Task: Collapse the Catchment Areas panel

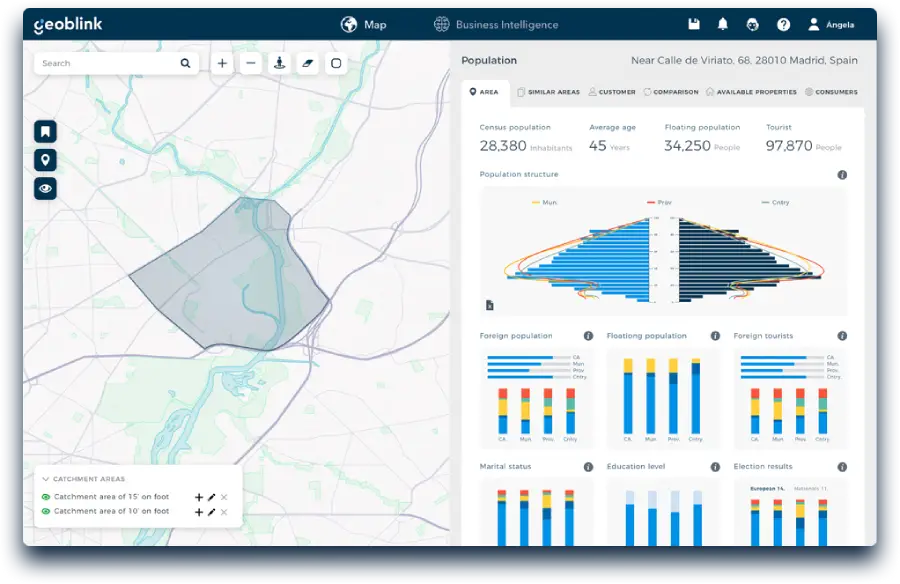Action: click(x=46, y=478)
